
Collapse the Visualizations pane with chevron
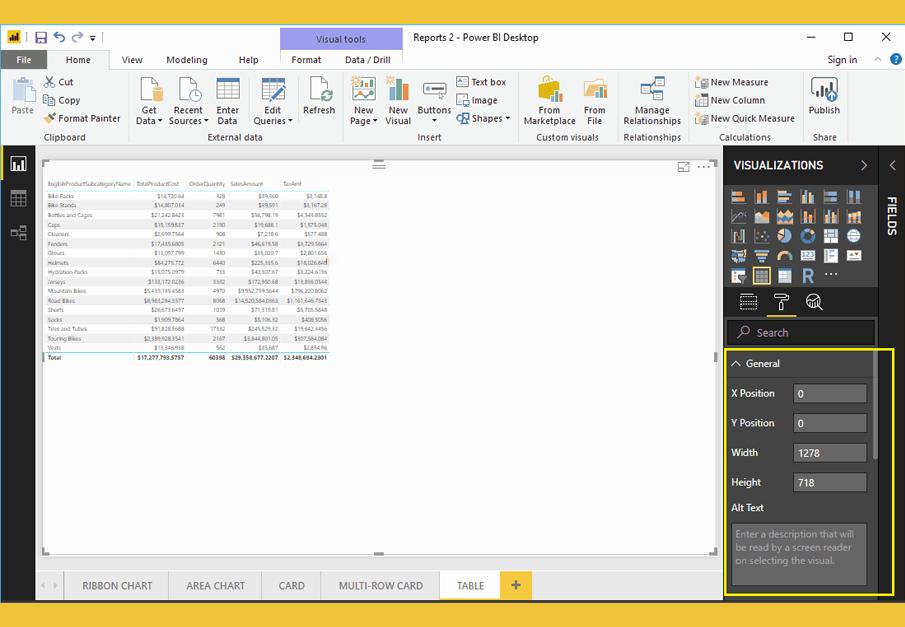[x=864, y=165]
